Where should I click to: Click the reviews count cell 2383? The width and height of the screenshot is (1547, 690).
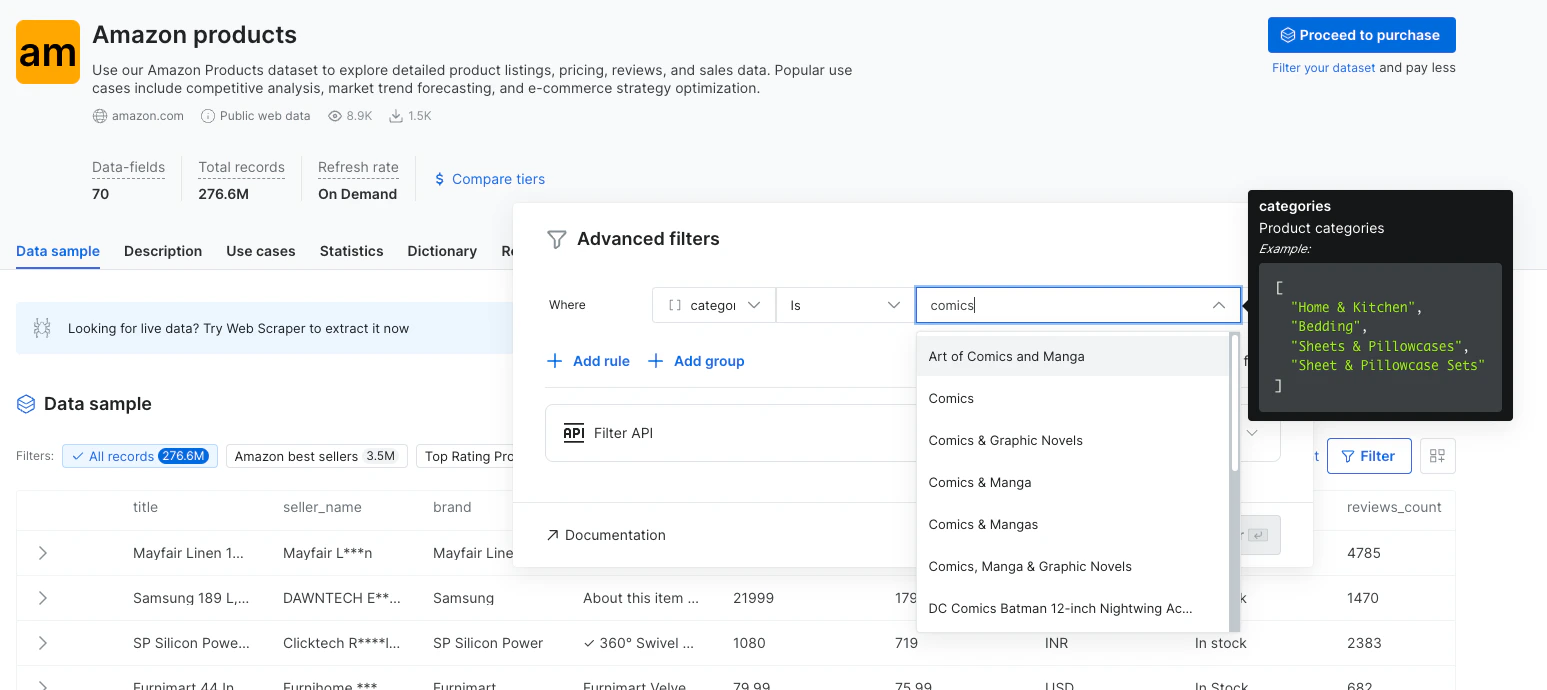(1364, 643)
